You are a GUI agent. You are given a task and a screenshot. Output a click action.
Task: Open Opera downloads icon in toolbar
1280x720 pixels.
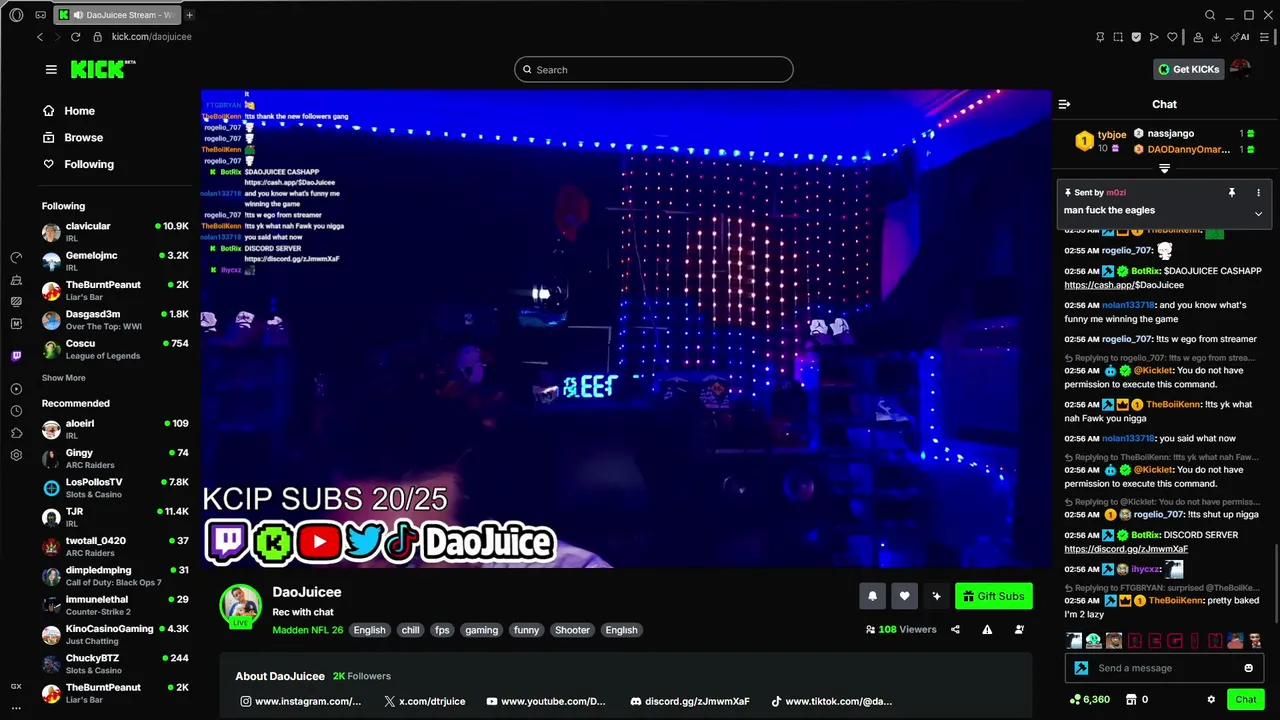point(1216,37)
